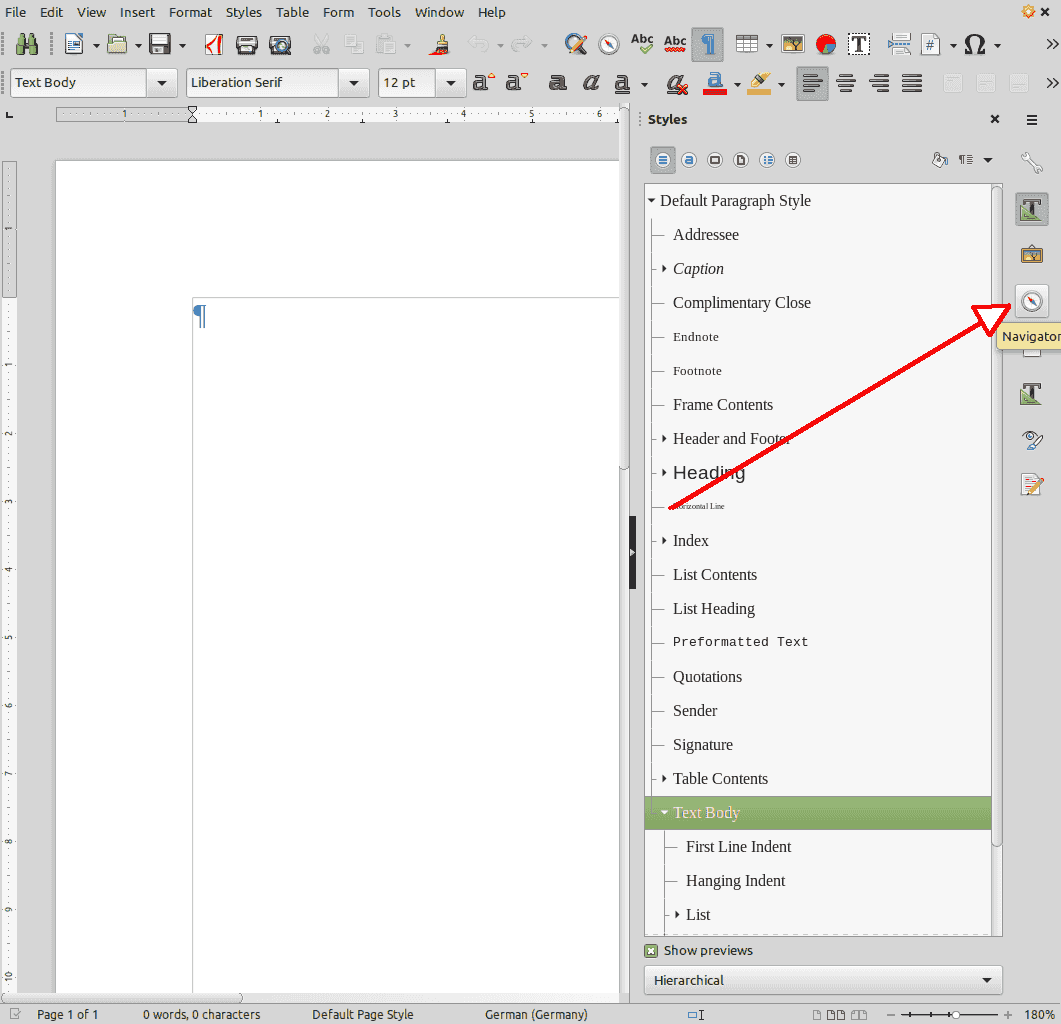This screenshot has height=1024, width=1061.
Task: Export directly as PDF
Action: (x=213, y=45)
